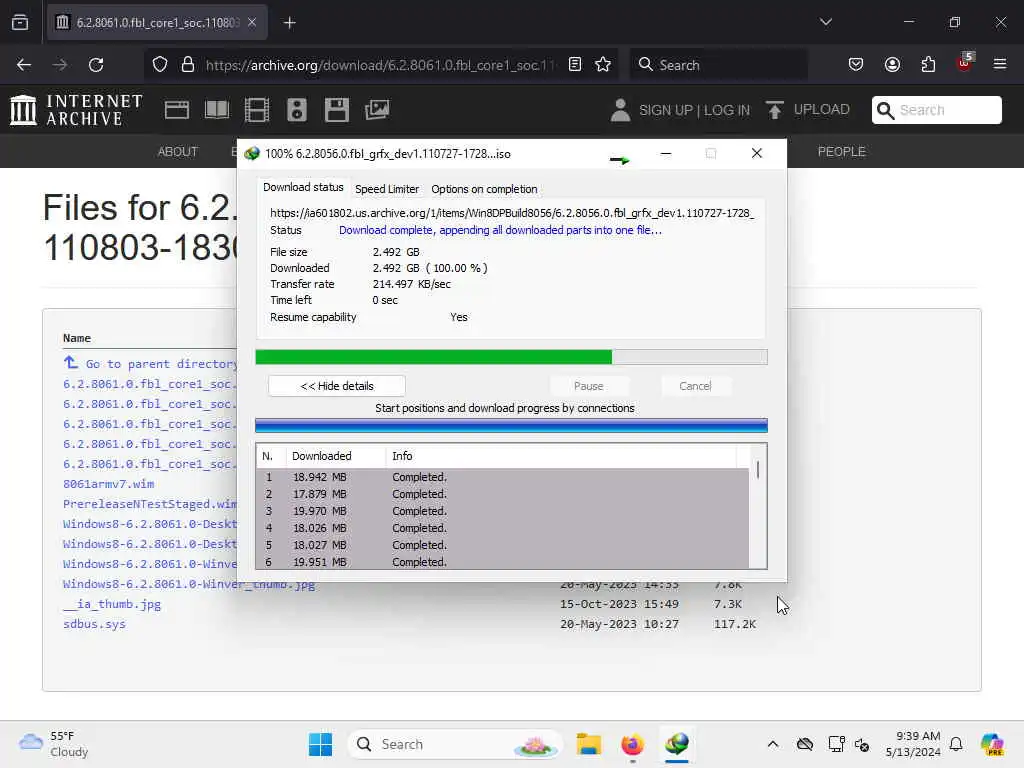
Task: Open File Explorer from taskbar
Action: pos(588,744)
